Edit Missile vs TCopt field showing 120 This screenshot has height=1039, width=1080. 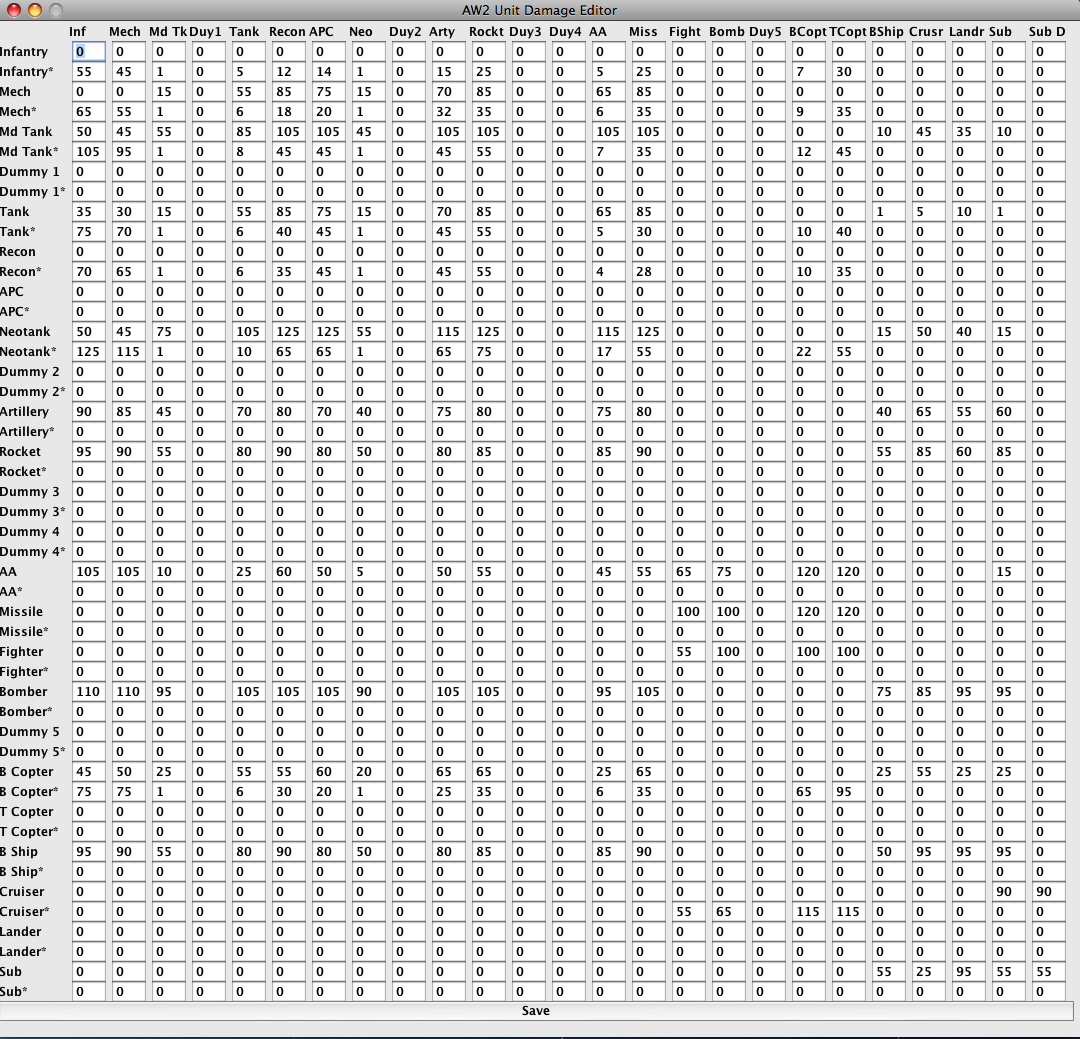tap(847, 611)
